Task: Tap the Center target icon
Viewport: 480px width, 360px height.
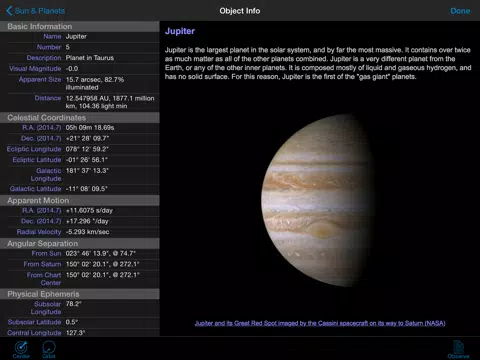Action: [x=21, y=348]
